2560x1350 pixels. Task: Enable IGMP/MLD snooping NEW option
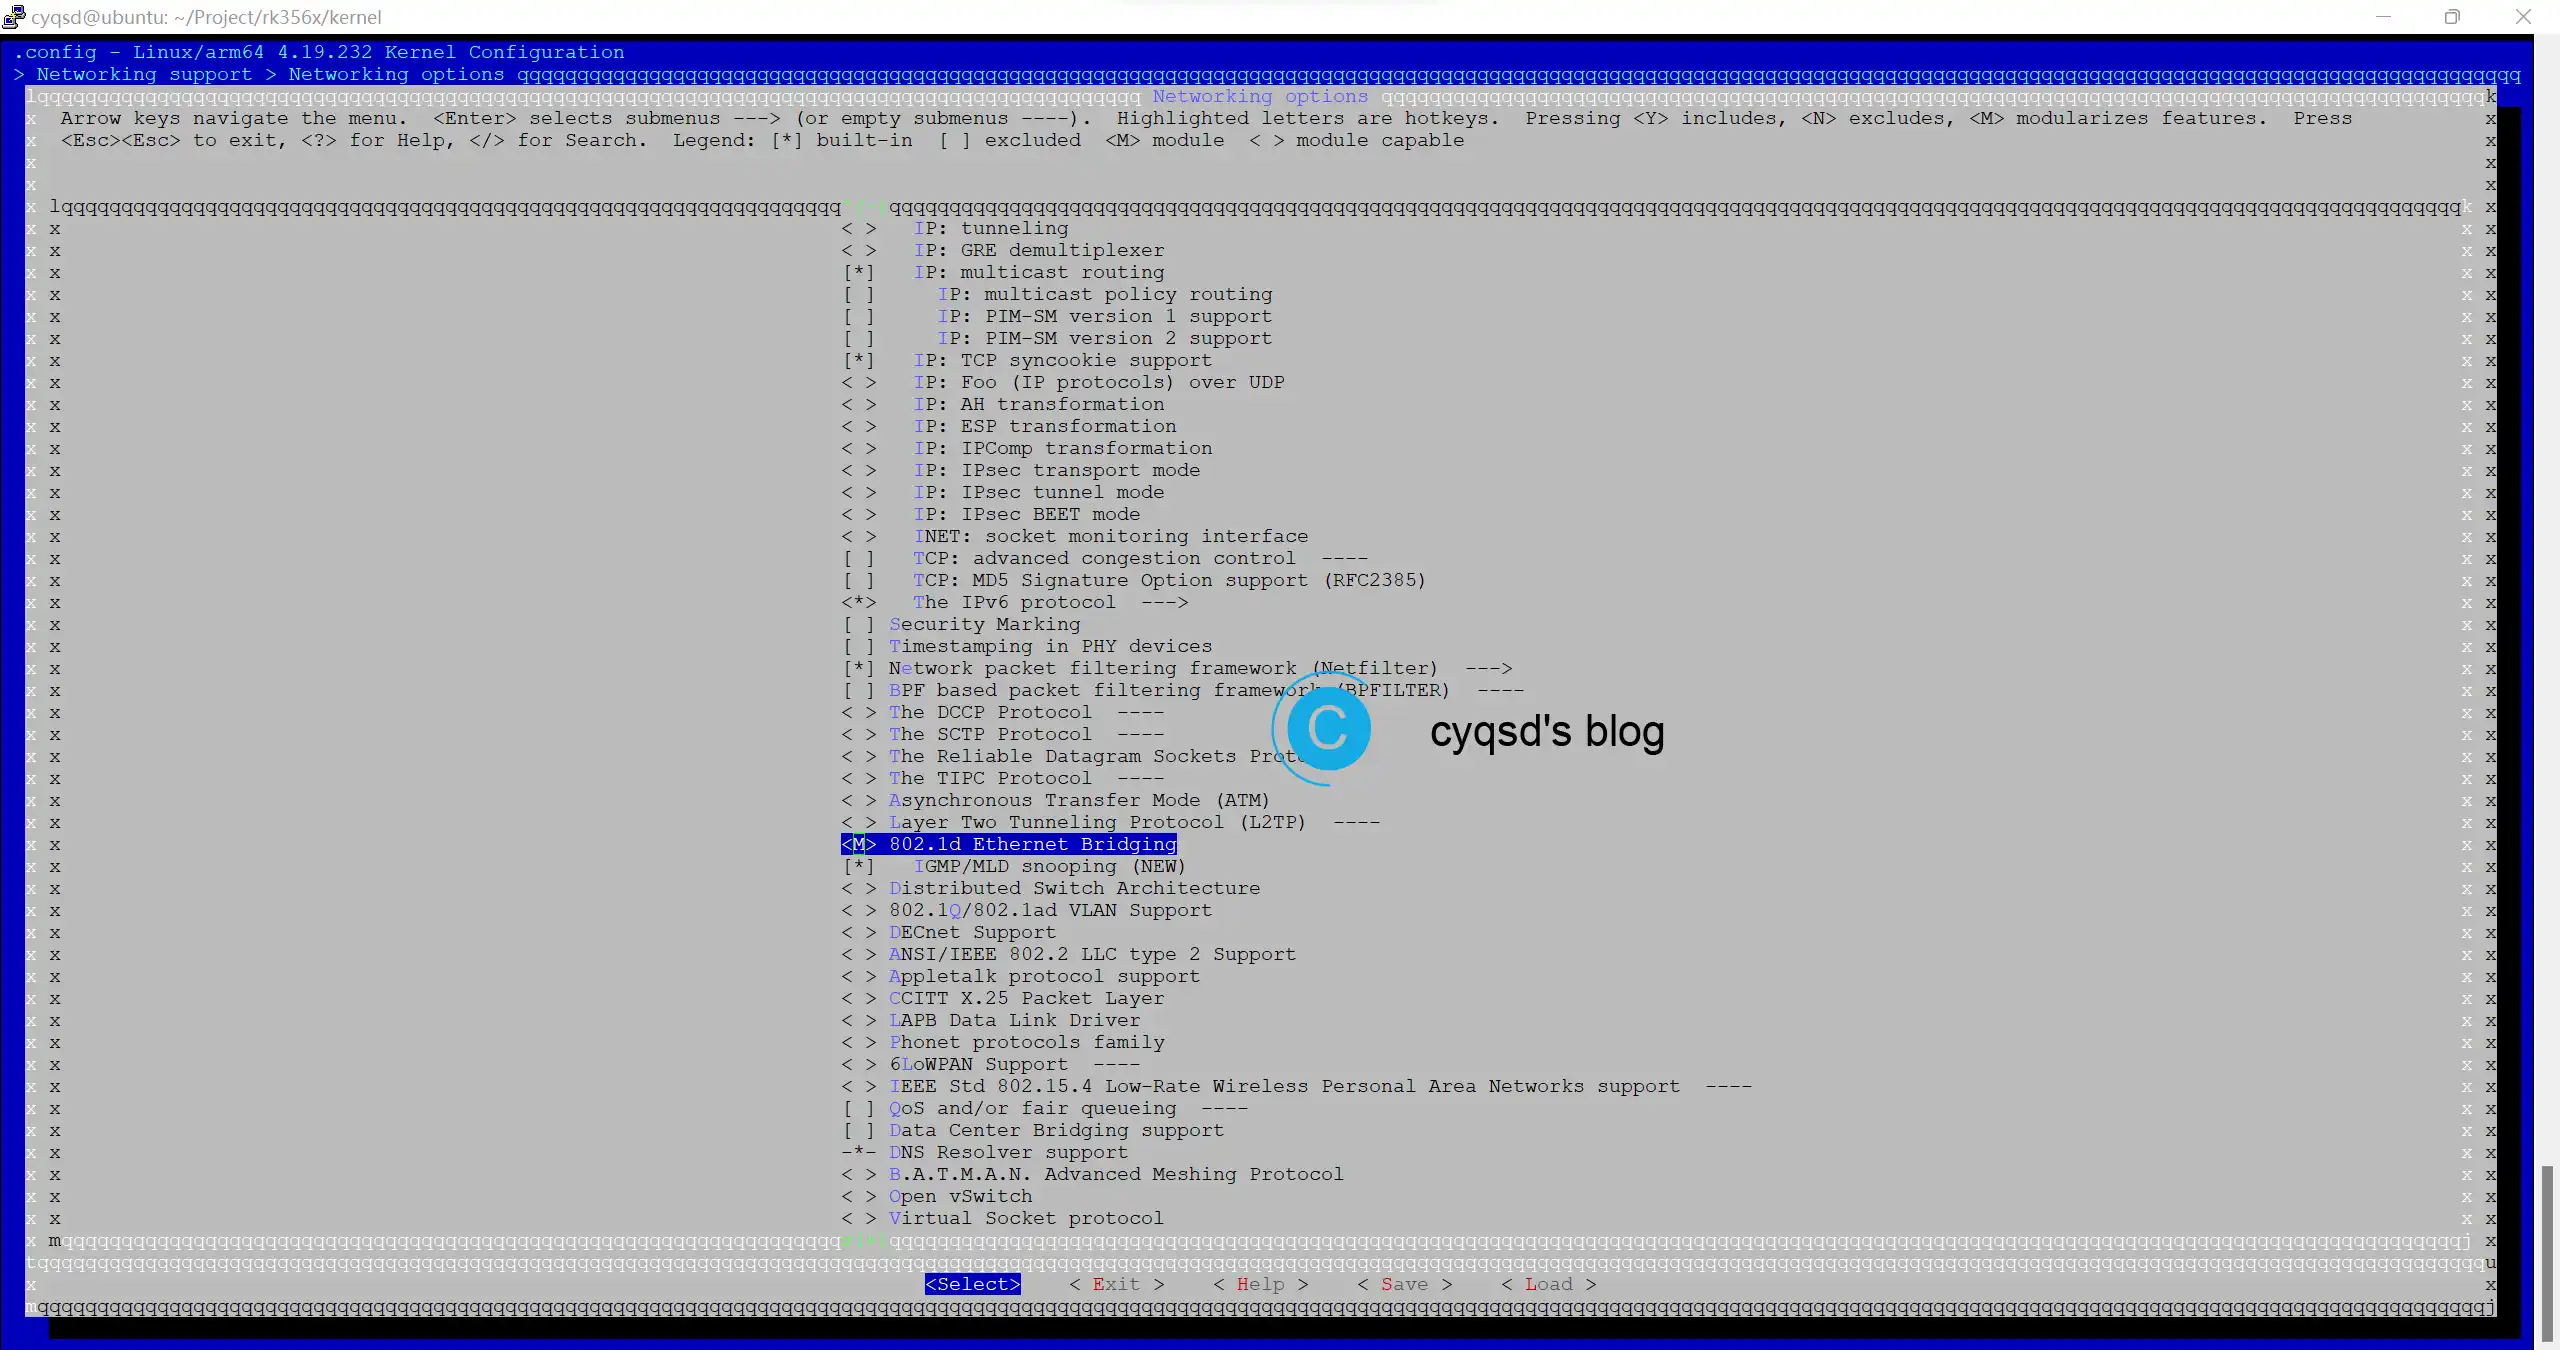857,866
